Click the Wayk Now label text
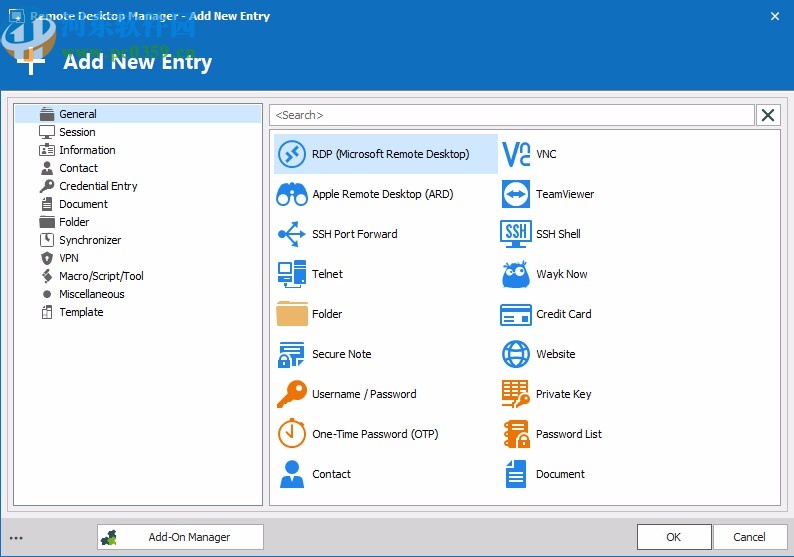Screen dimensions: 794x557 click(x=562, y=274)
